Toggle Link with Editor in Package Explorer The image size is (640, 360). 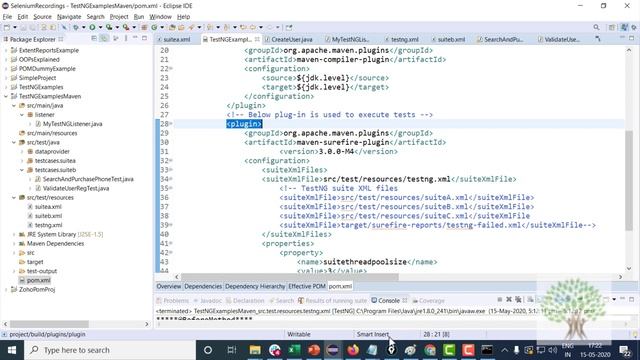104,38
